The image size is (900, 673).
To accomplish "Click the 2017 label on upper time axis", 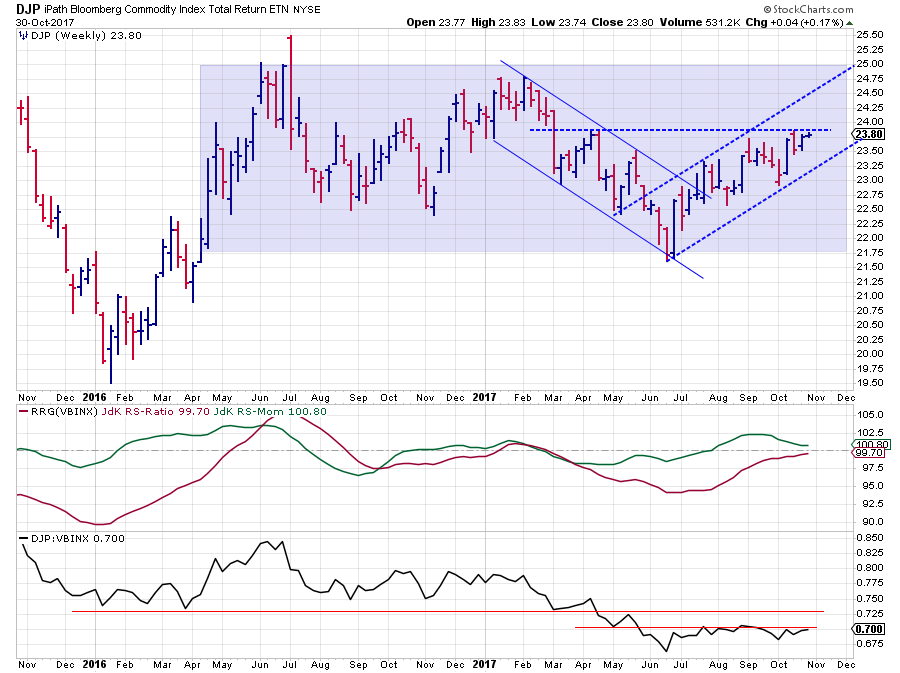I will pyautogui.click(x=484, y=397).
